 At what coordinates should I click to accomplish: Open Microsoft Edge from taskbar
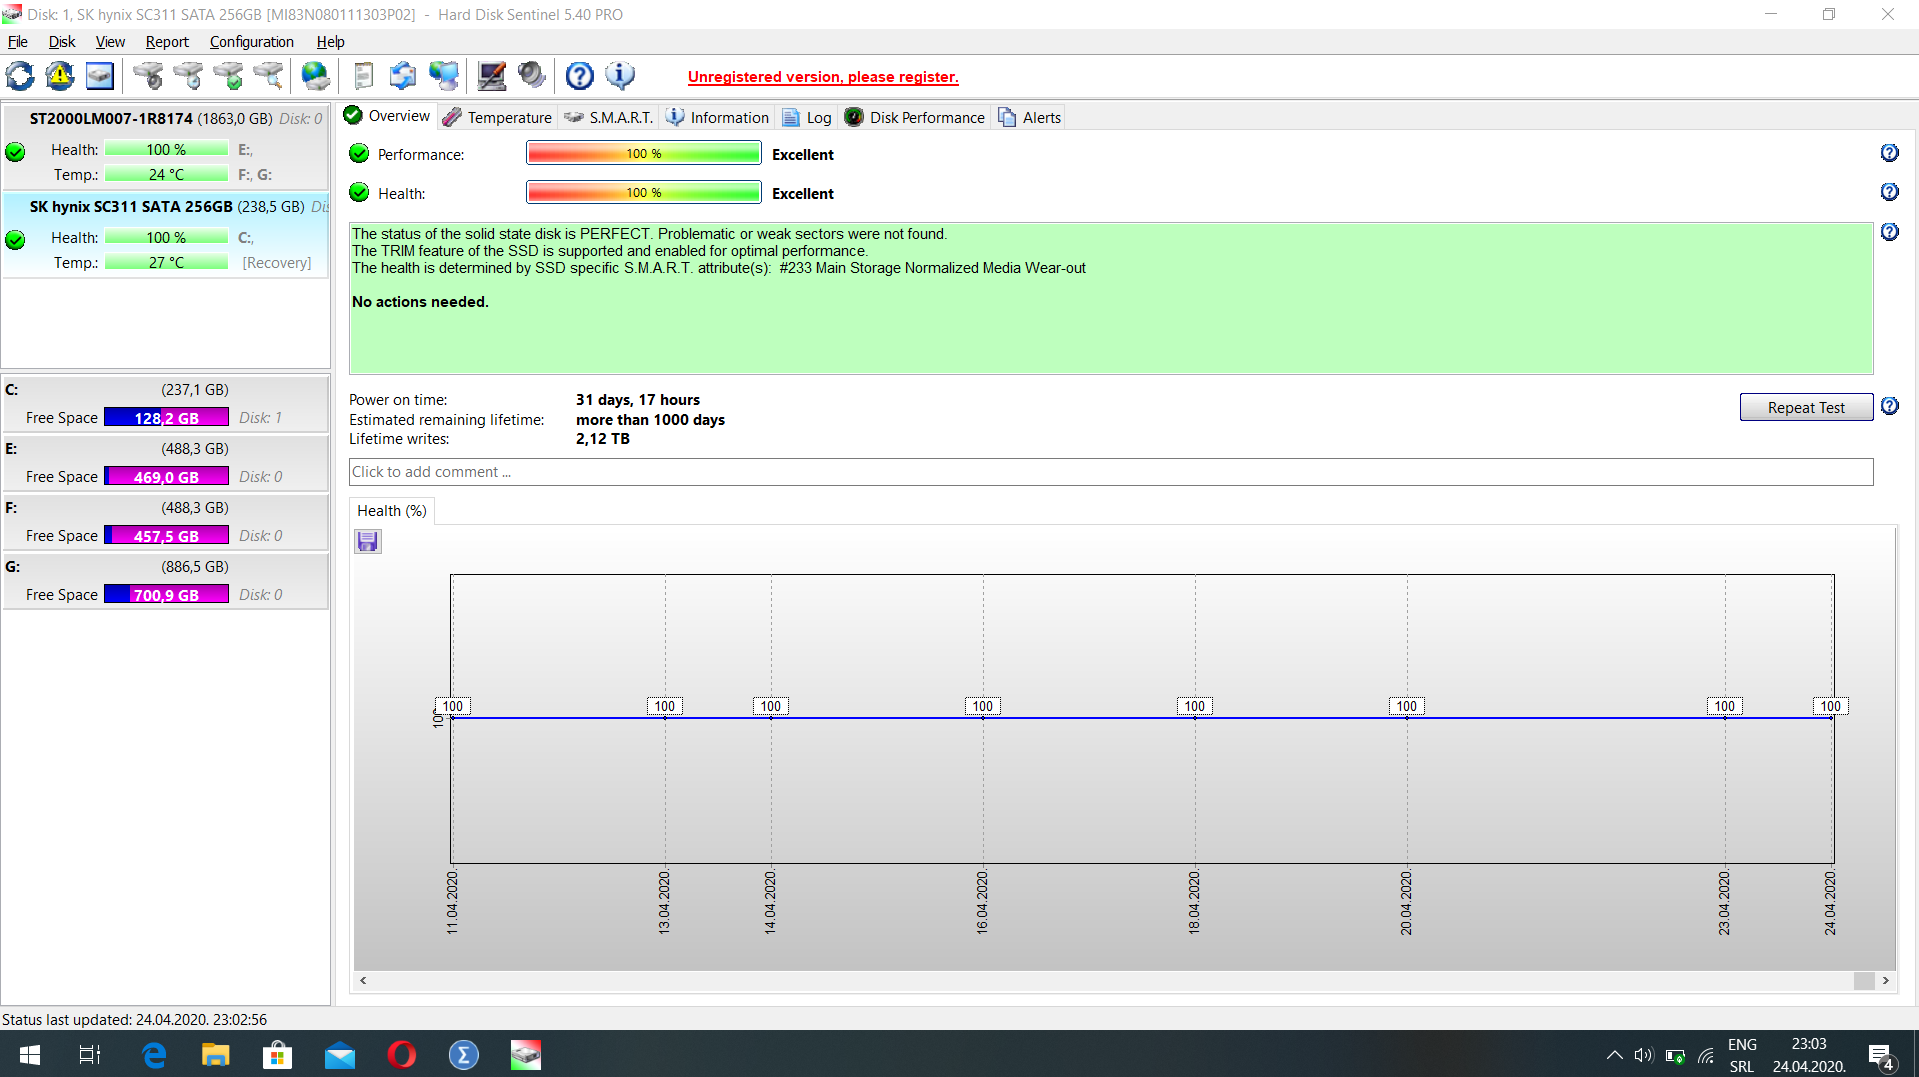154,1055
